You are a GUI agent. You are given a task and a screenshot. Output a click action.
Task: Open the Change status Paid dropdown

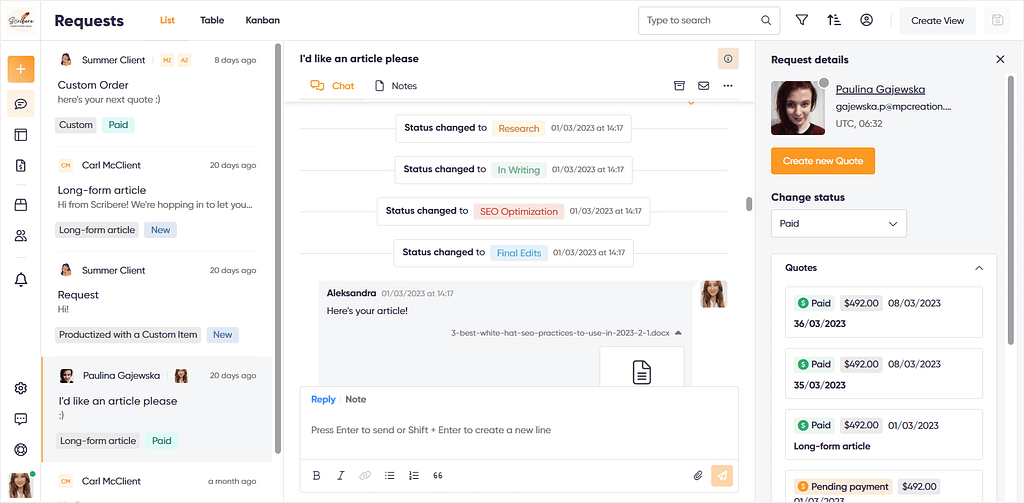click(839, 223)
